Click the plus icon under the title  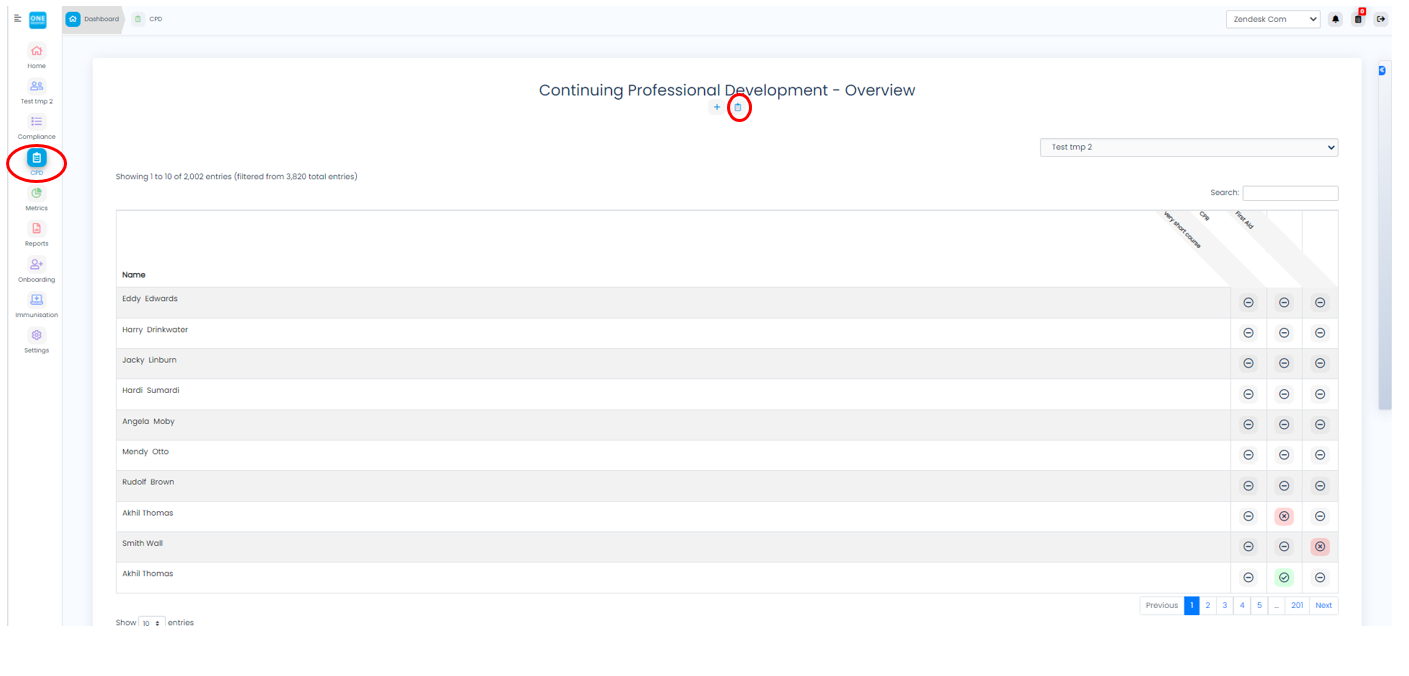point(717,107)
